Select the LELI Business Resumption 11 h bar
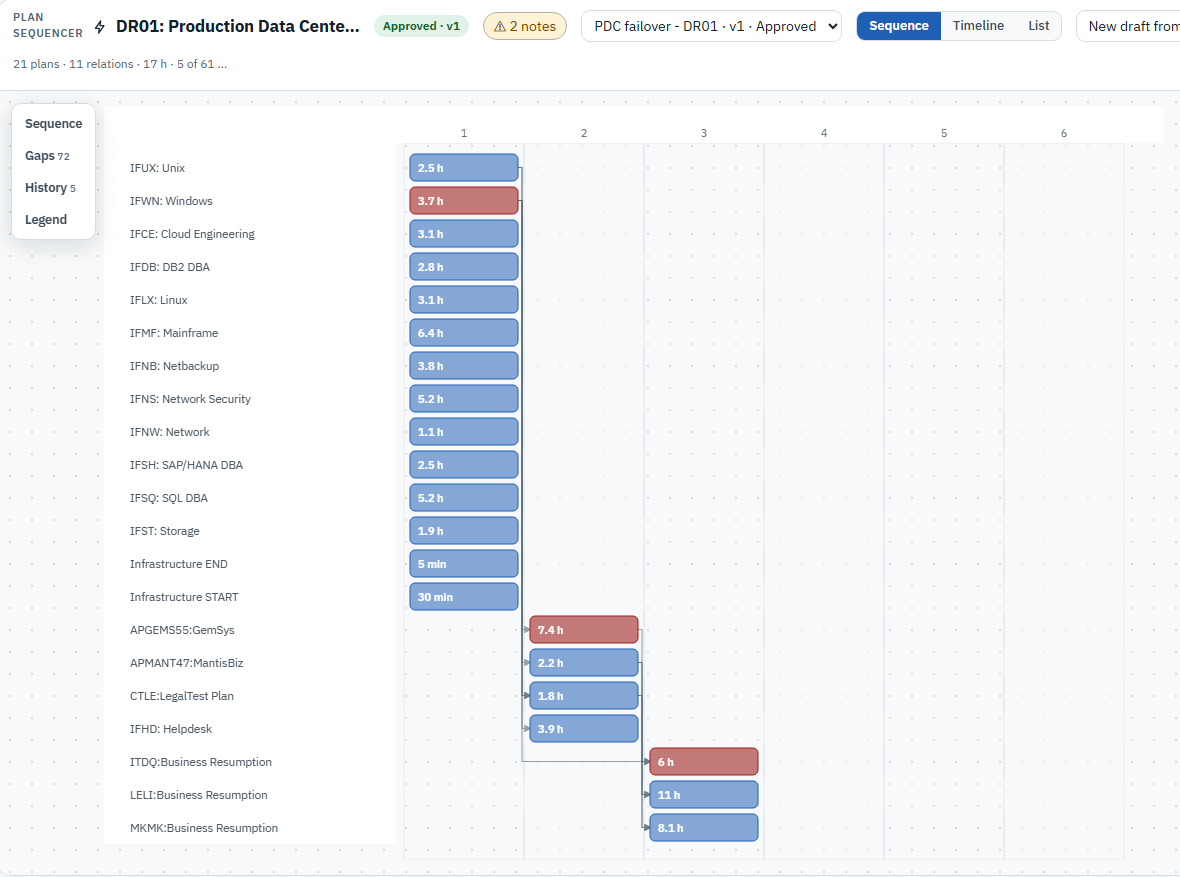The image size is (1180, 877). [x=704, y=795]
